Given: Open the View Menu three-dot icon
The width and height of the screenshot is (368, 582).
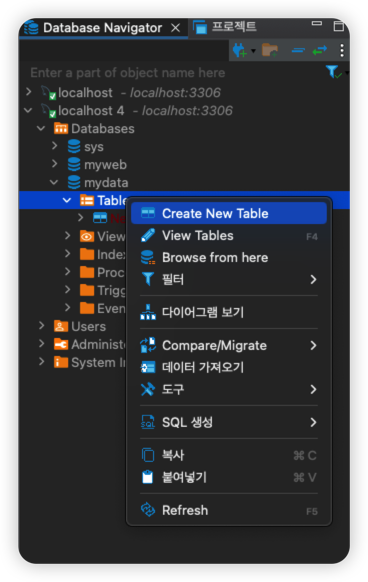Looking at the screenshot, I should pos(342,50).
